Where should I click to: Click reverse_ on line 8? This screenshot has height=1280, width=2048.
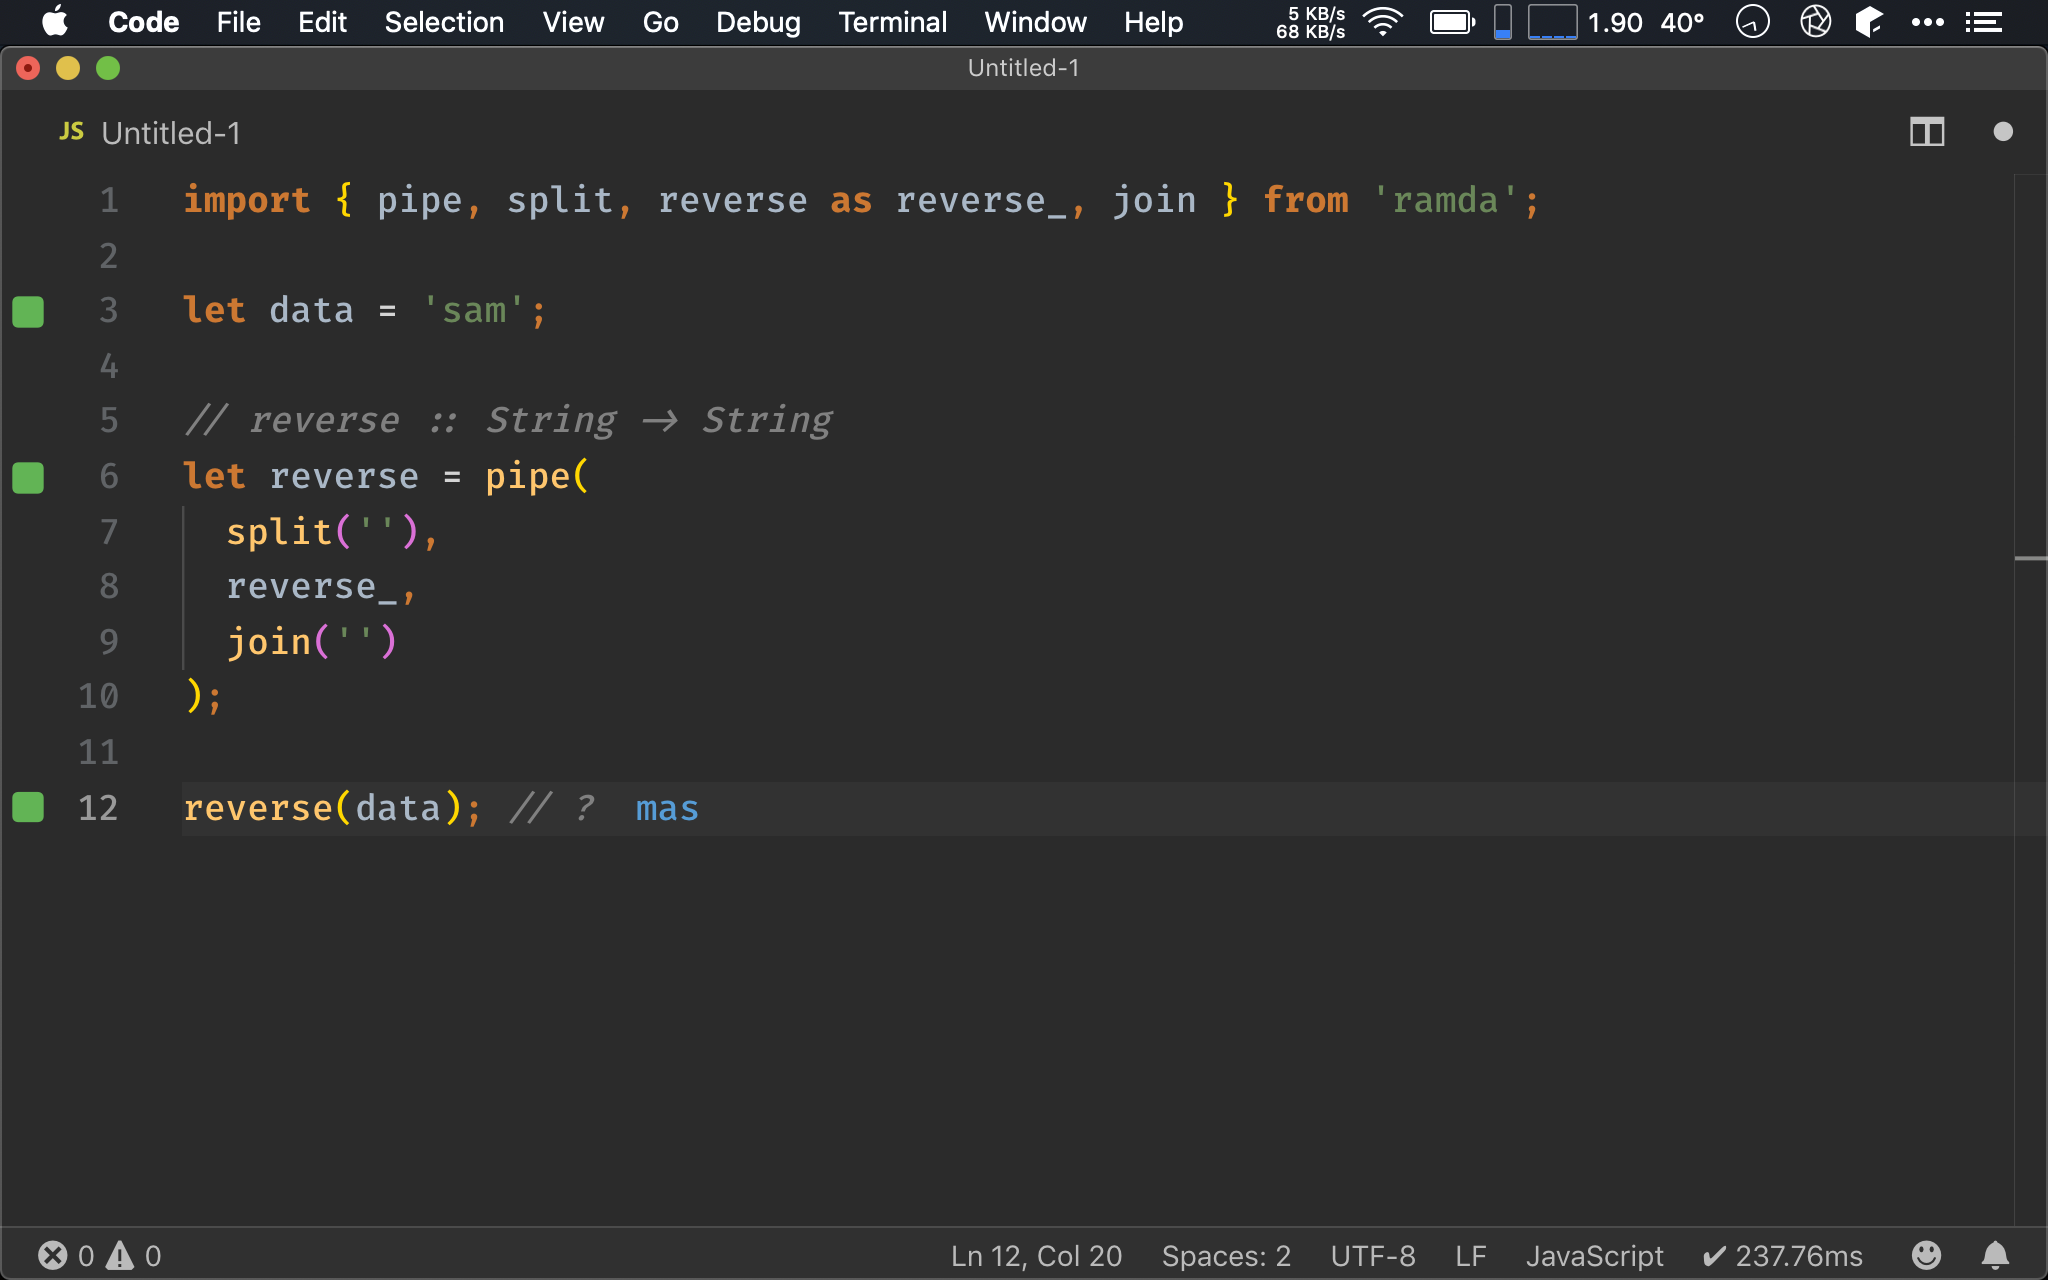click(x=311, y=586)
